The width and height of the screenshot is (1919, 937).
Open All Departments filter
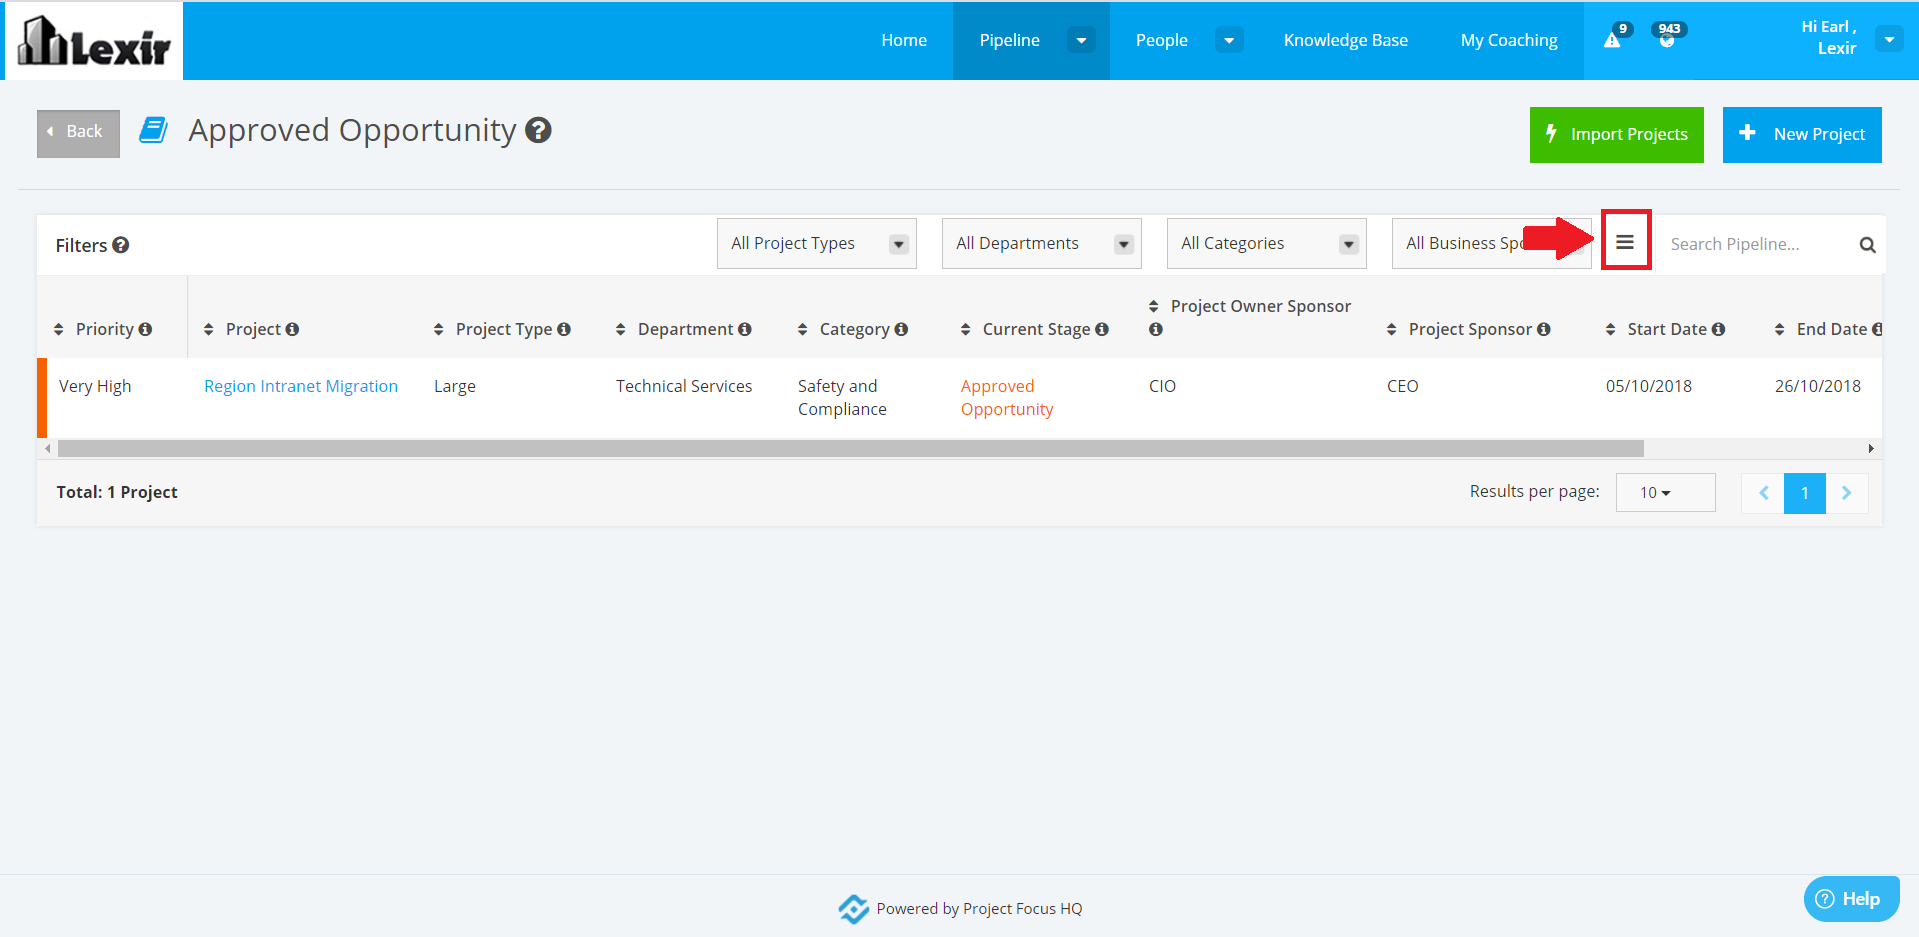(1042, 243)
